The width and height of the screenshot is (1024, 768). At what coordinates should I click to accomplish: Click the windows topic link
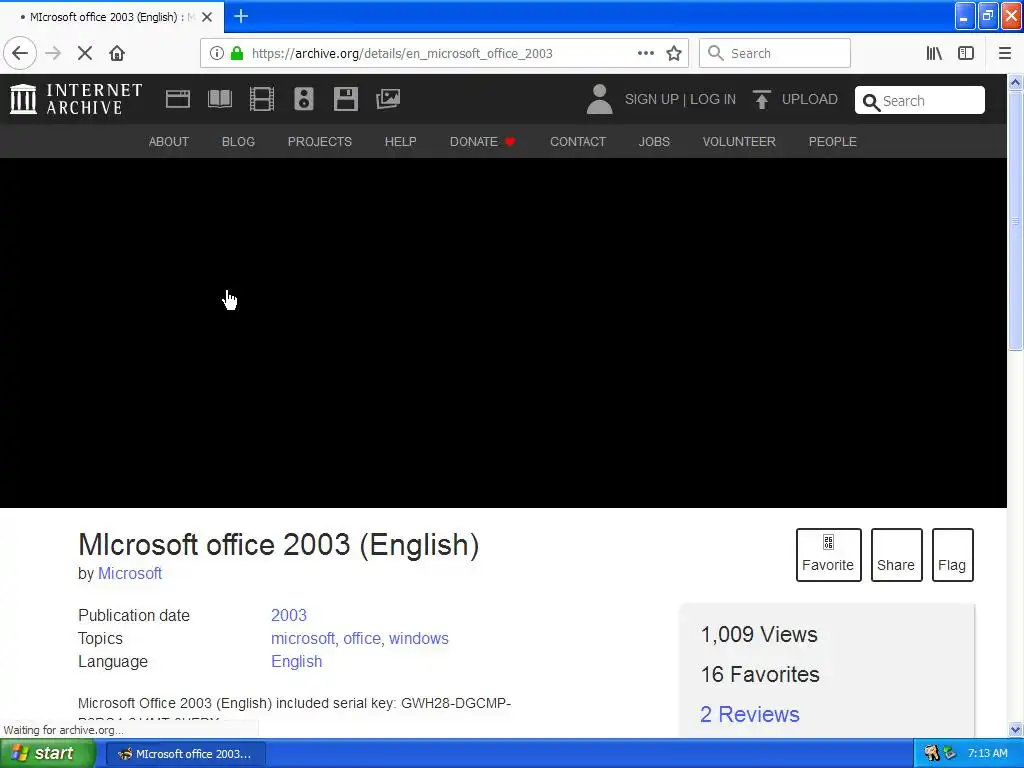coord(419,638)
